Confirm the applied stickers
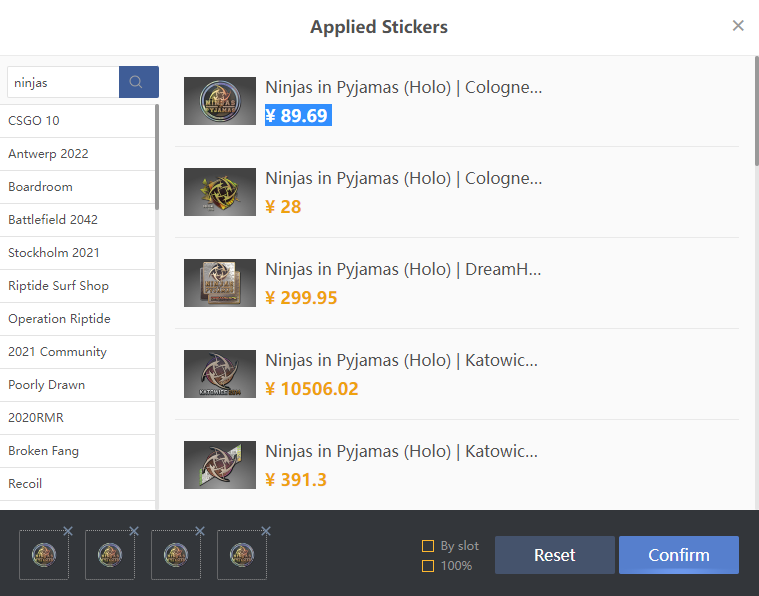Screen dimensions: 759x596 (x=678, y=555)
